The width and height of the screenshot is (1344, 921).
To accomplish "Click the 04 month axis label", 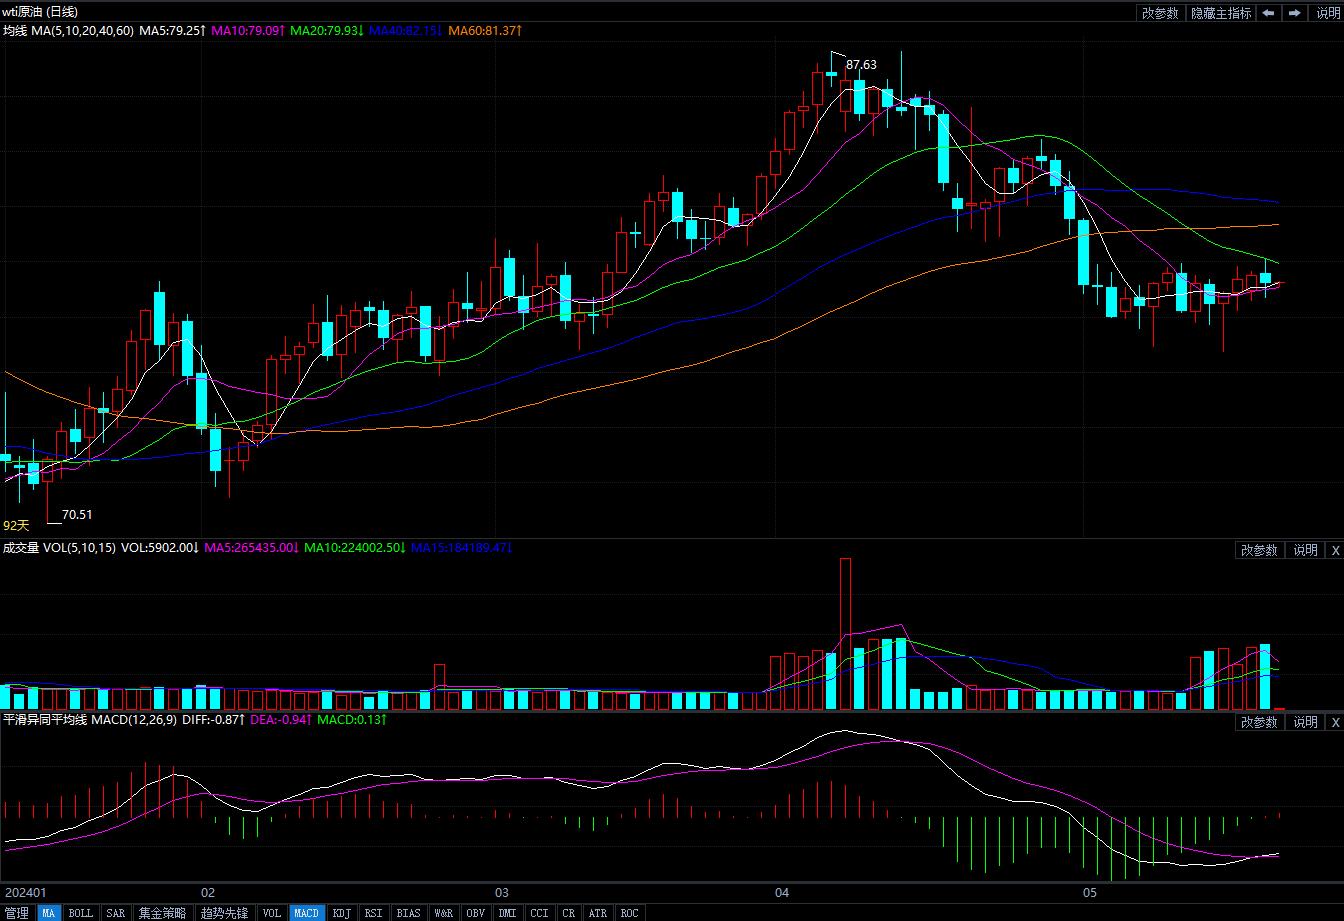I will click(x=782, y=892).
